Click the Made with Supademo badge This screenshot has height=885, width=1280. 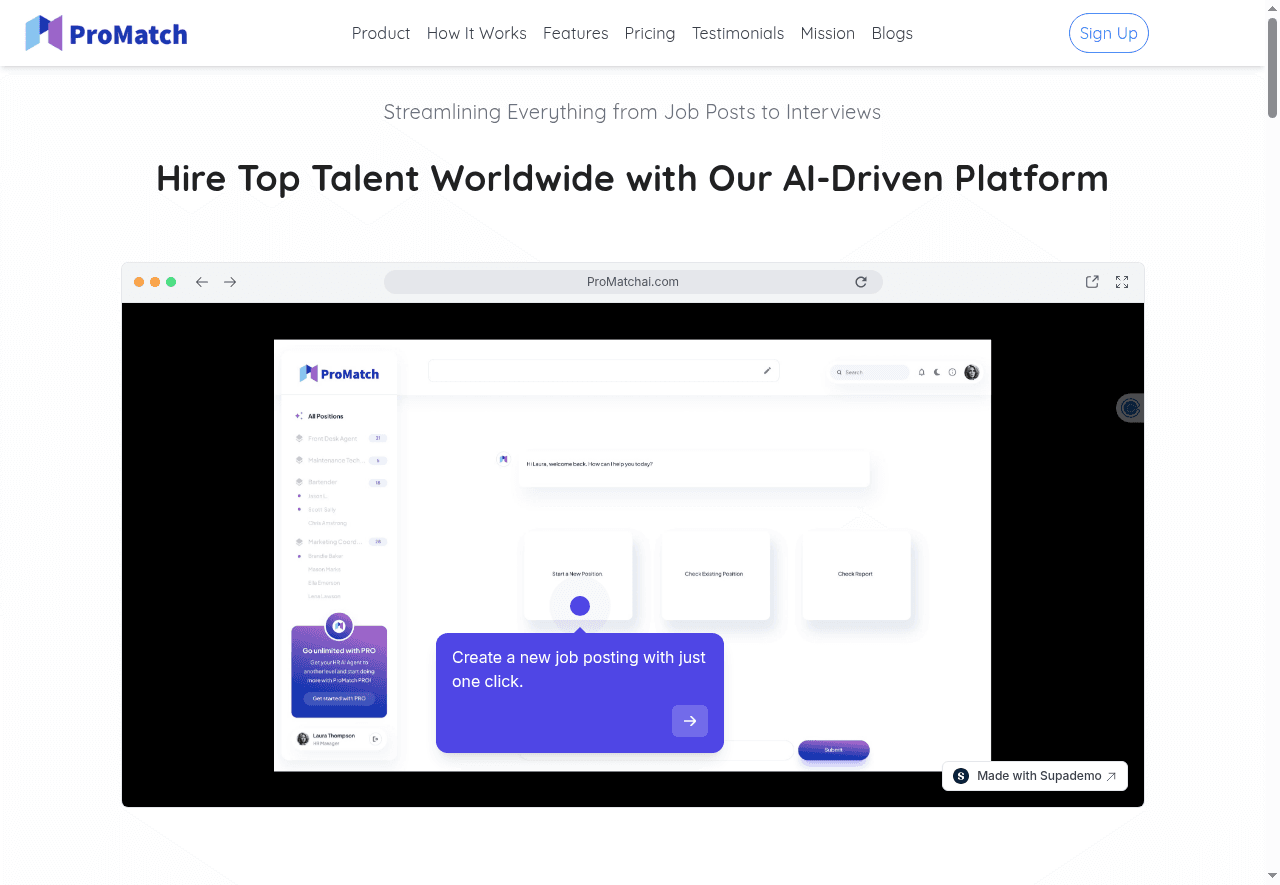[1035, 776]
